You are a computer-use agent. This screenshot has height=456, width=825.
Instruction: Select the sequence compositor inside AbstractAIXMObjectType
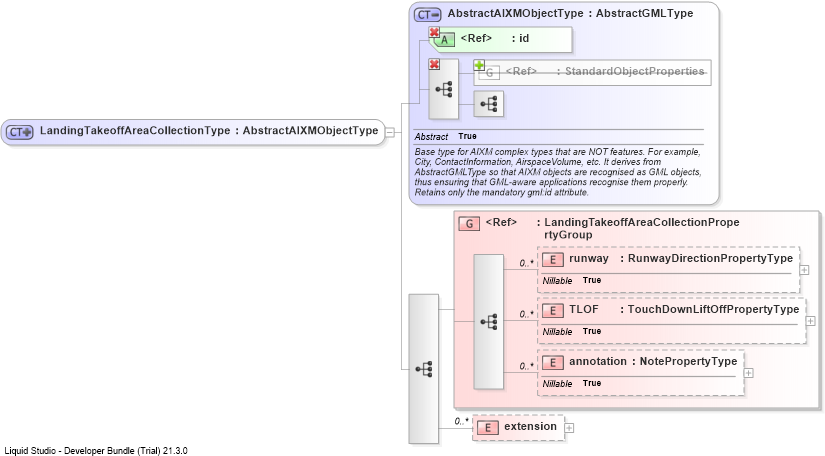click(x=444, y=89)
